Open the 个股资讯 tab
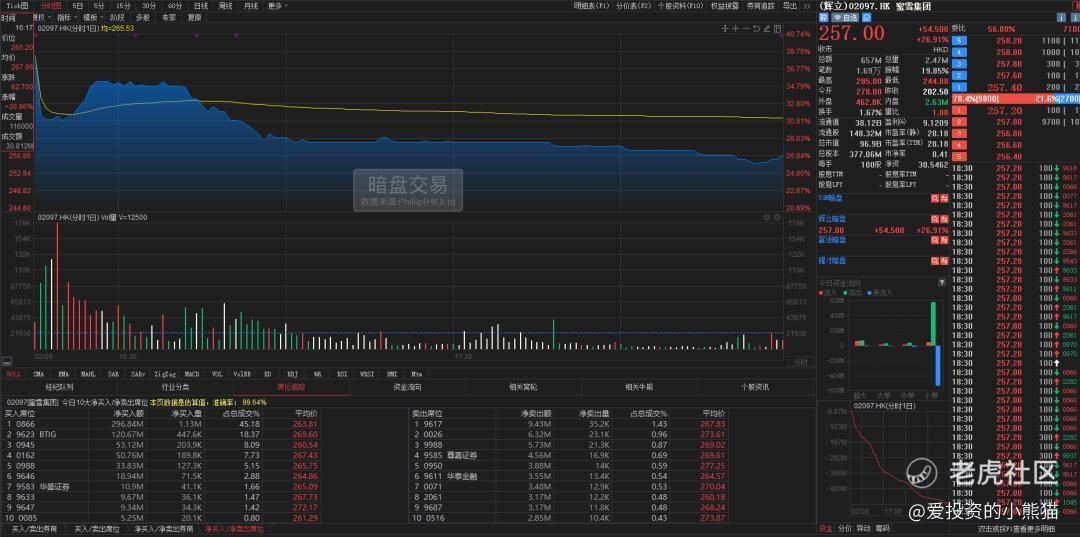 pyautogui.click(x=755, y=388)
